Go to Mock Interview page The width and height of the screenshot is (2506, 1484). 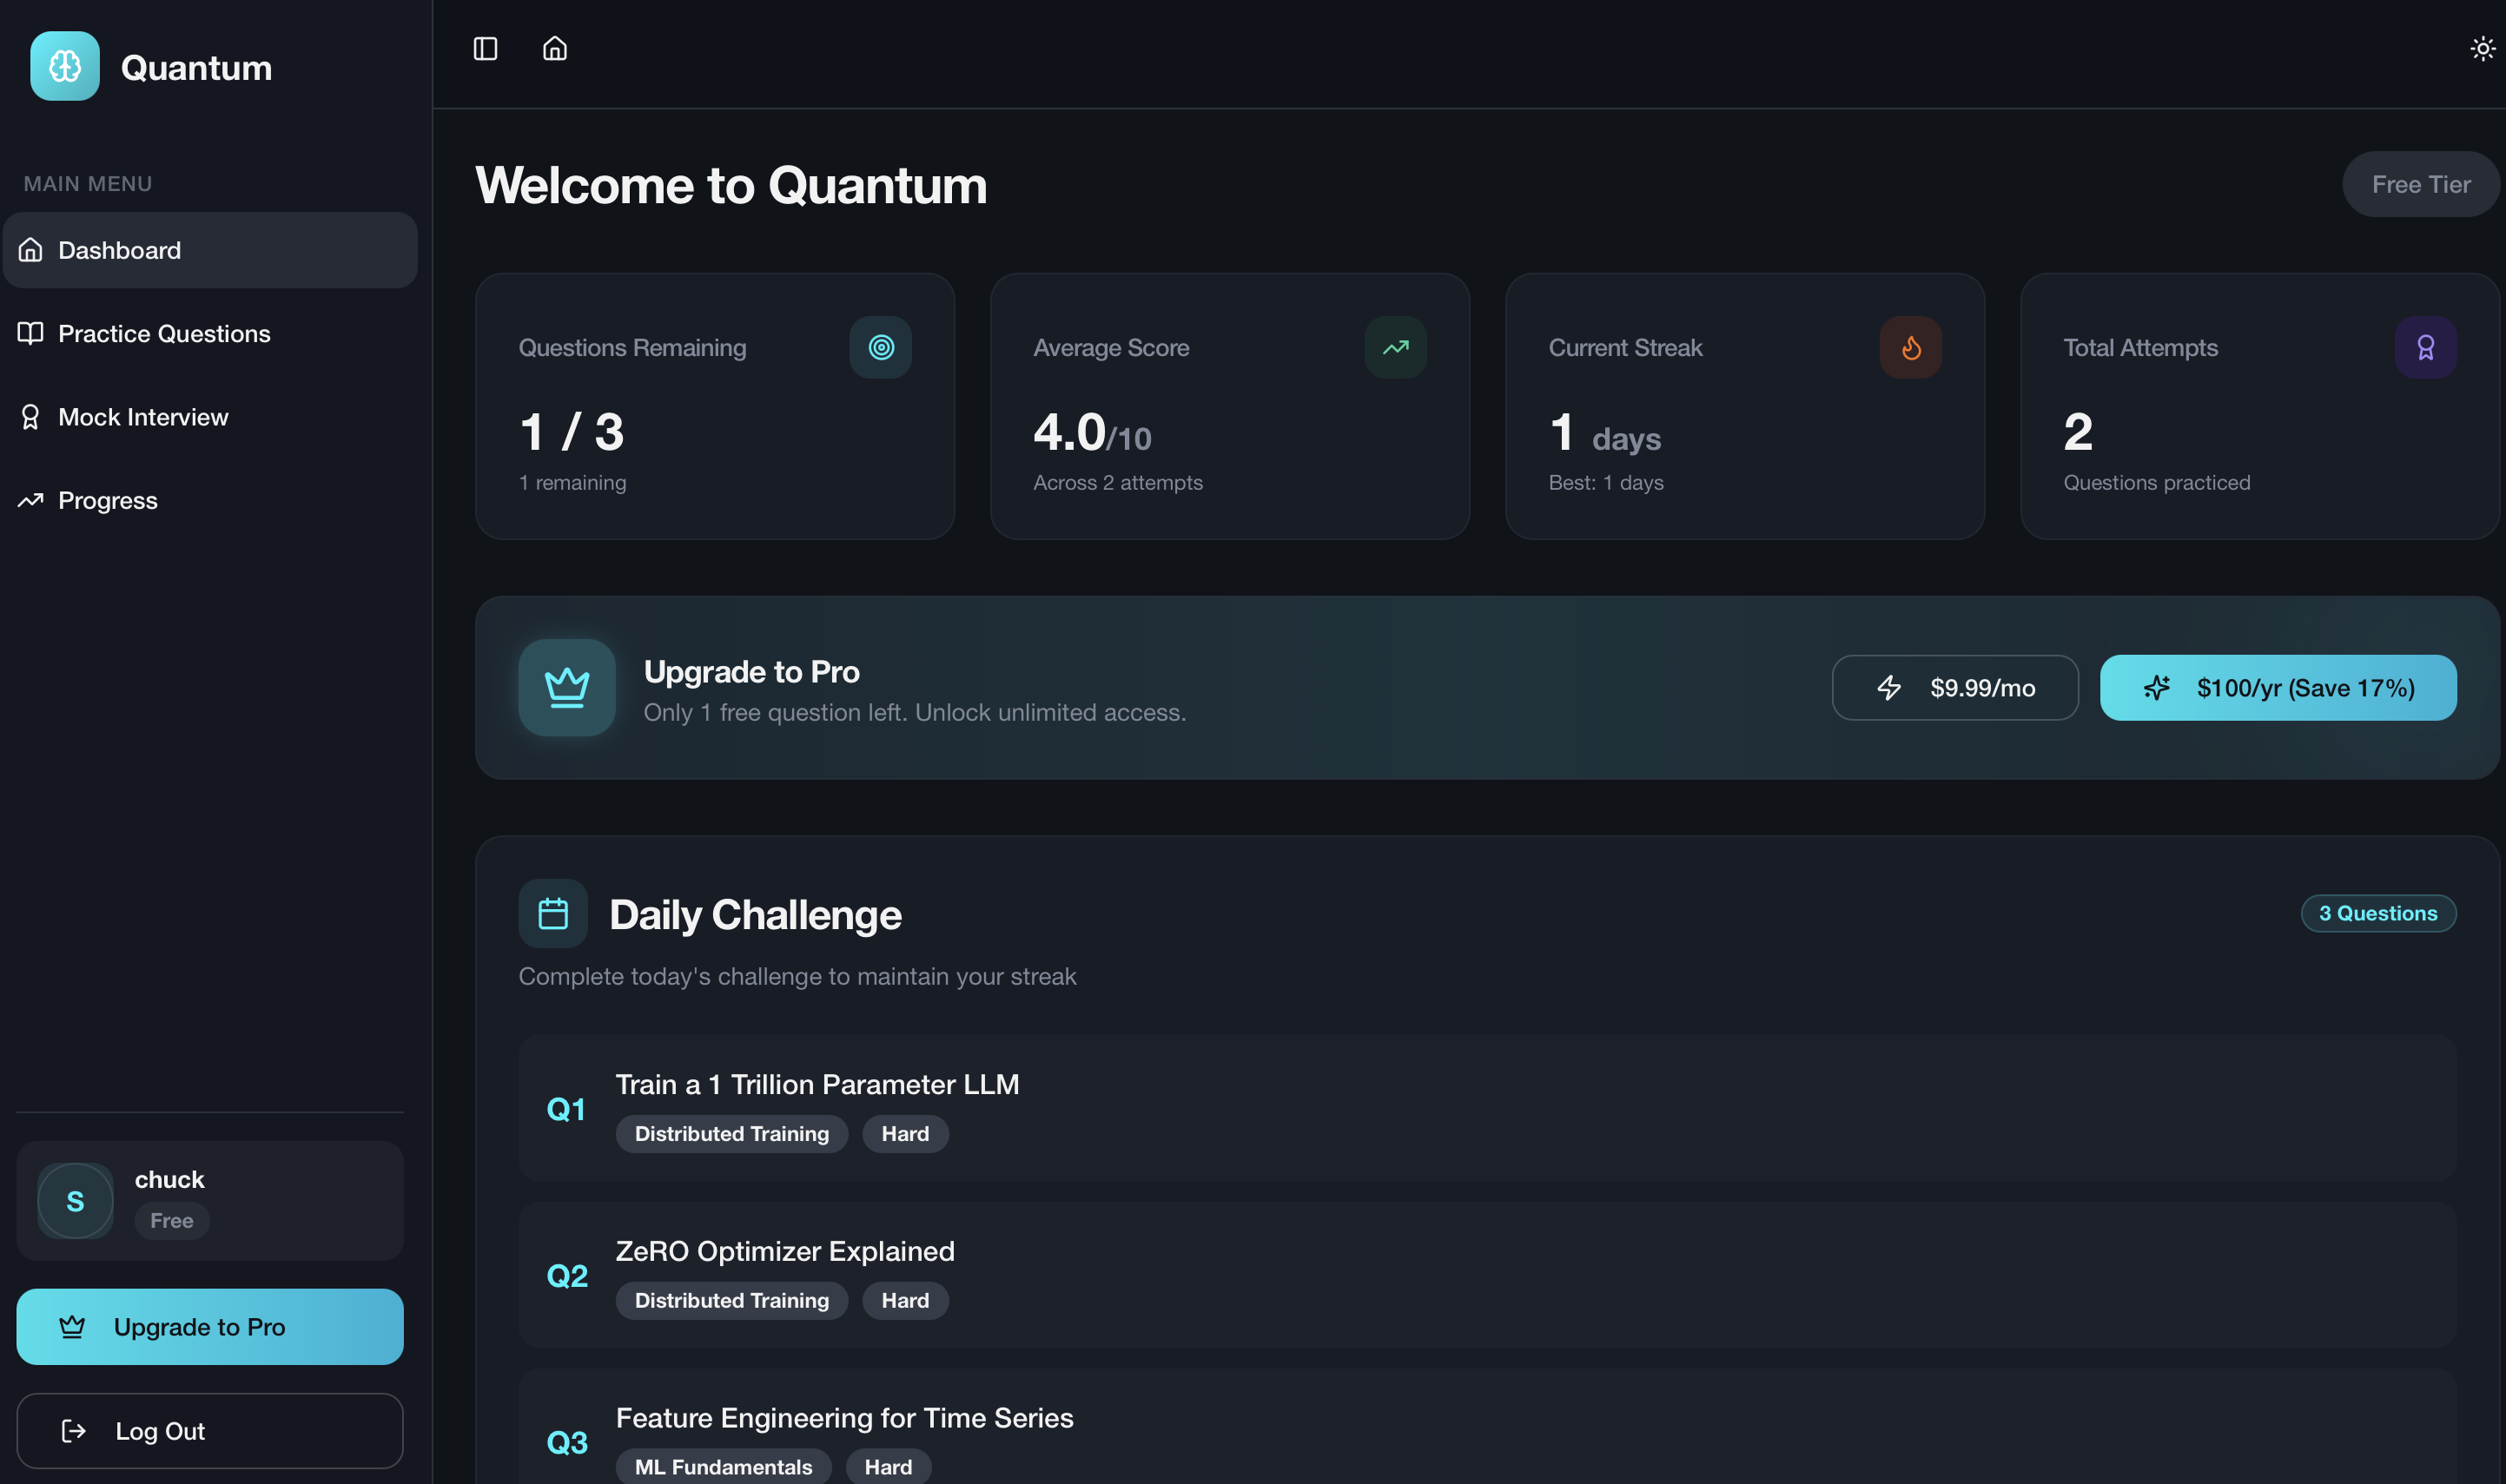(x=143, y=417)
